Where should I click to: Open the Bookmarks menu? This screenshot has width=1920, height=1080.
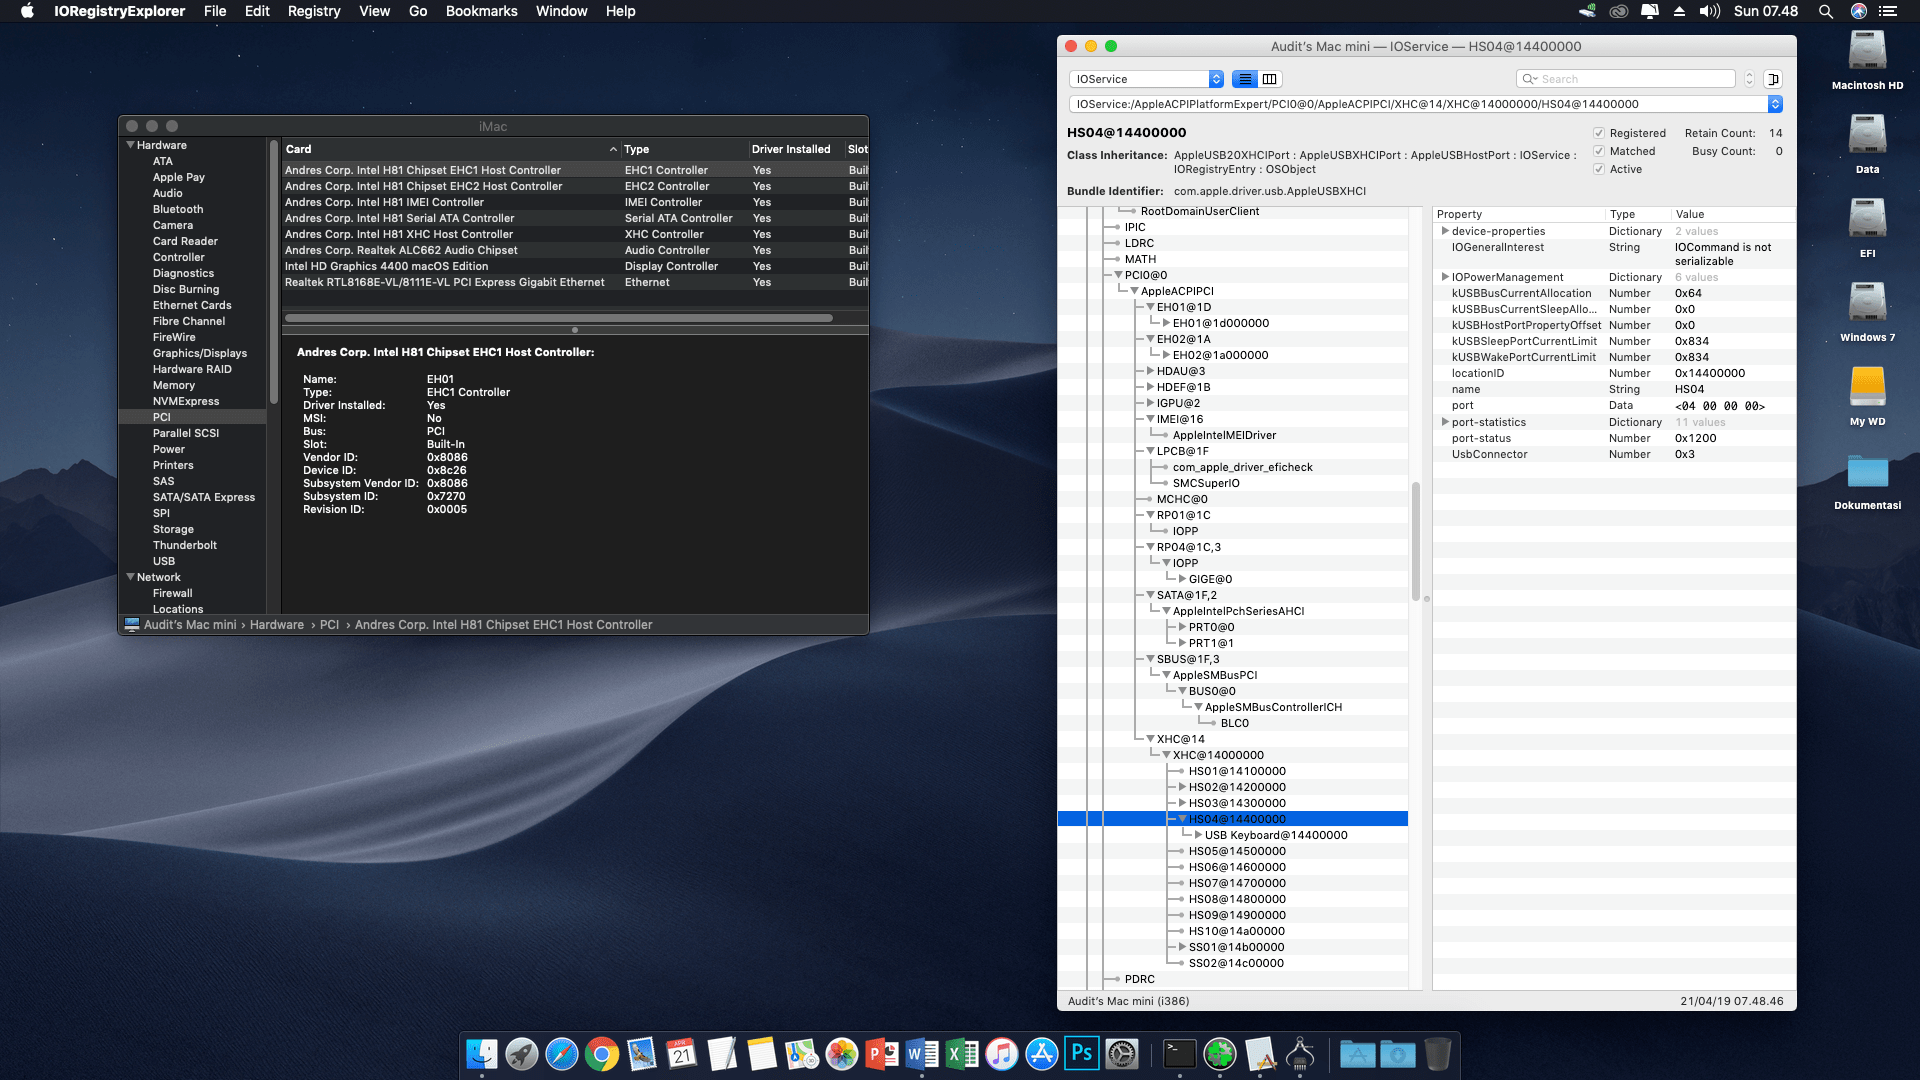tap(481, 11)
